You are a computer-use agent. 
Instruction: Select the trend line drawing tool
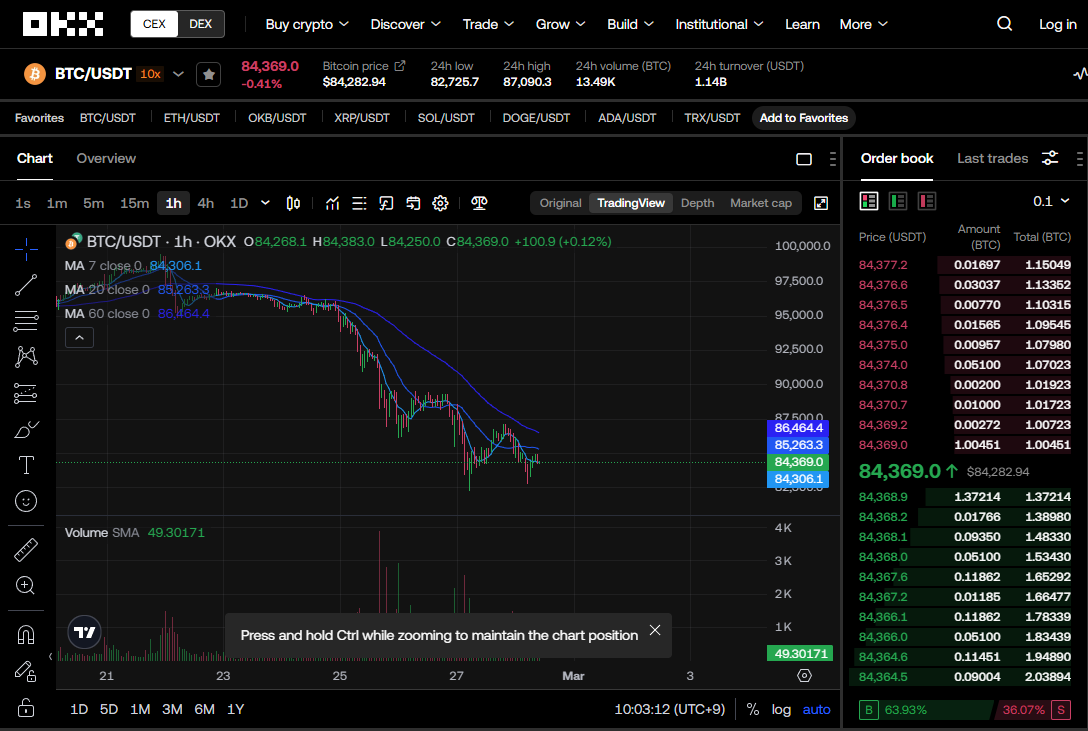(26, 284)
